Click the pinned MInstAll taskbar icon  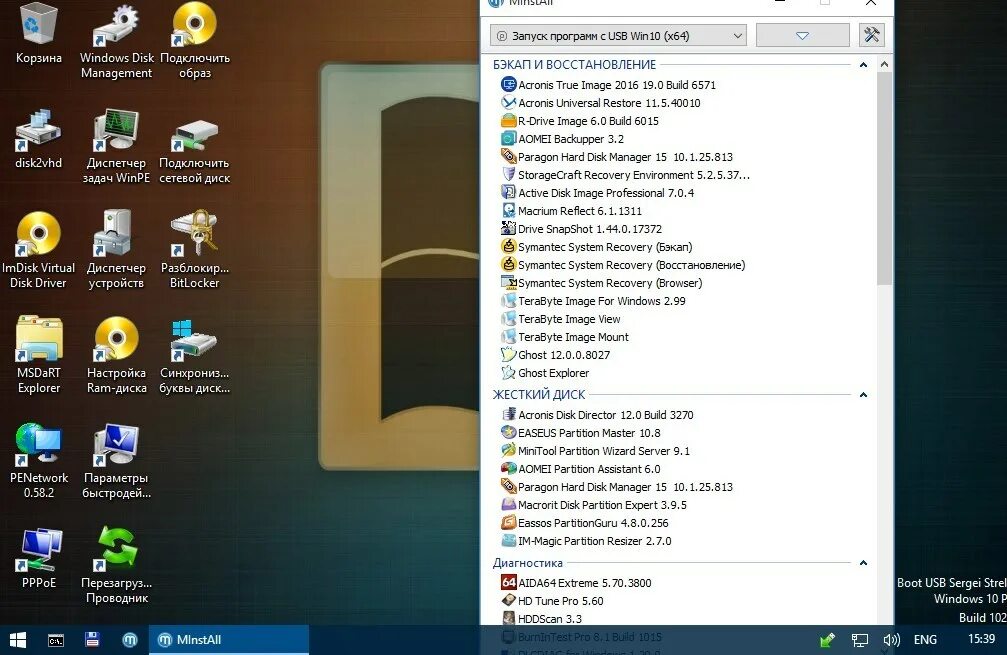tap(130, 640)
